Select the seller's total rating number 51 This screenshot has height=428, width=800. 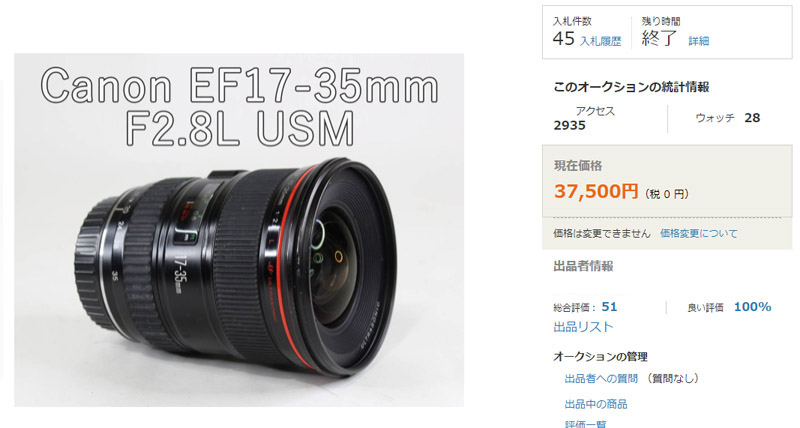tap(609, 307)
